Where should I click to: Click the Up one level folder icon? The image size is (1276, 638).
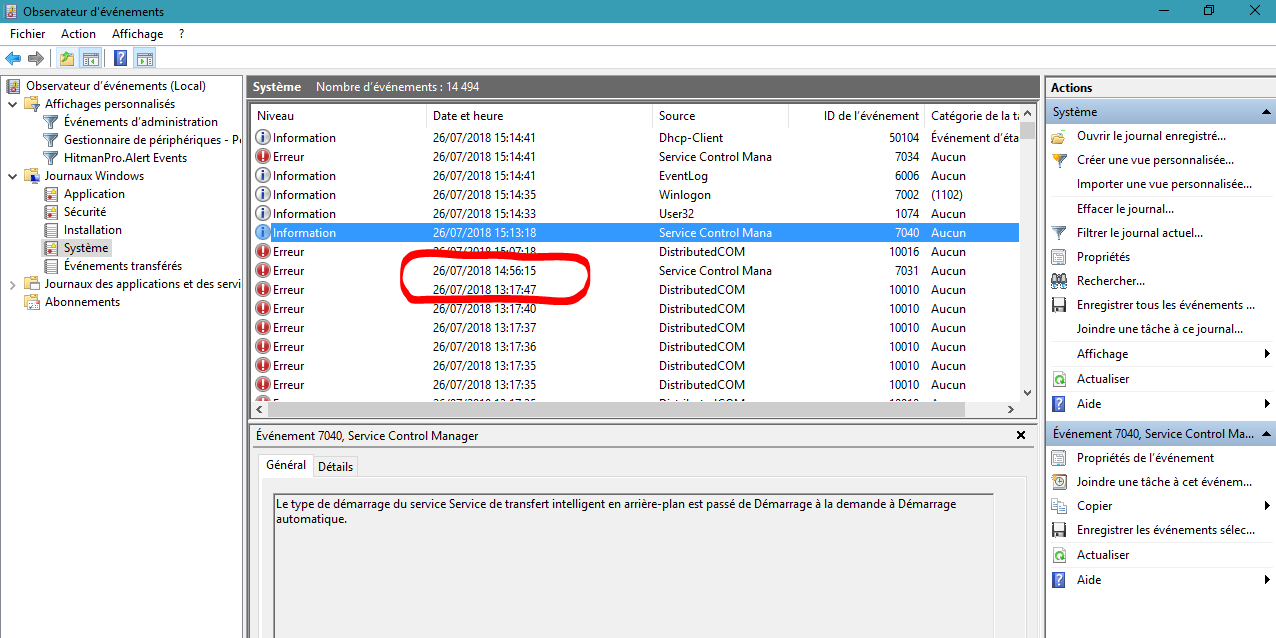coord(67,58)
